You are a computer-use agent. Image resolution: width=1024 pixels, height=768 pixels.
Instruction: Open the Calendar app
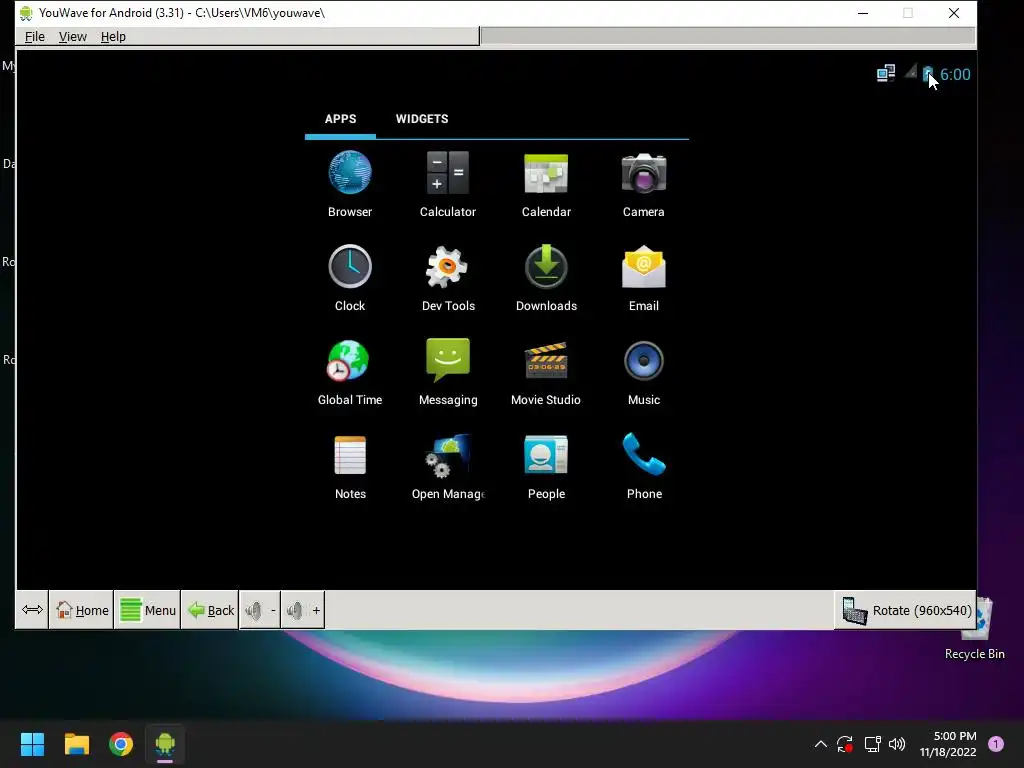coord(546,184)
